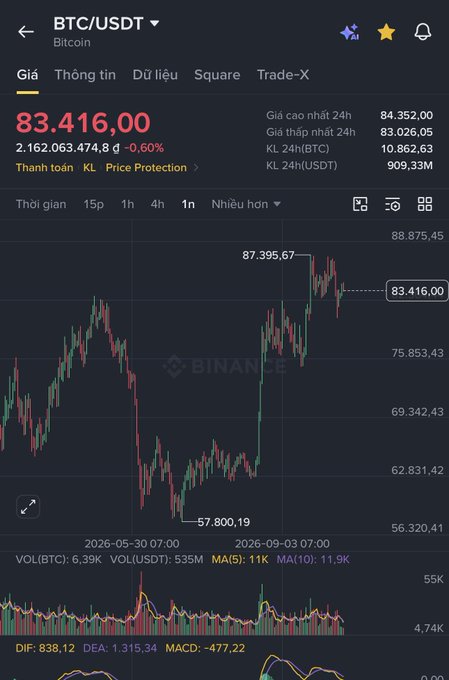Image resolution: width=449 pixels, height=680 pixels.
Task: Go back using the arrow icon
Action: (x=26, y=32)
